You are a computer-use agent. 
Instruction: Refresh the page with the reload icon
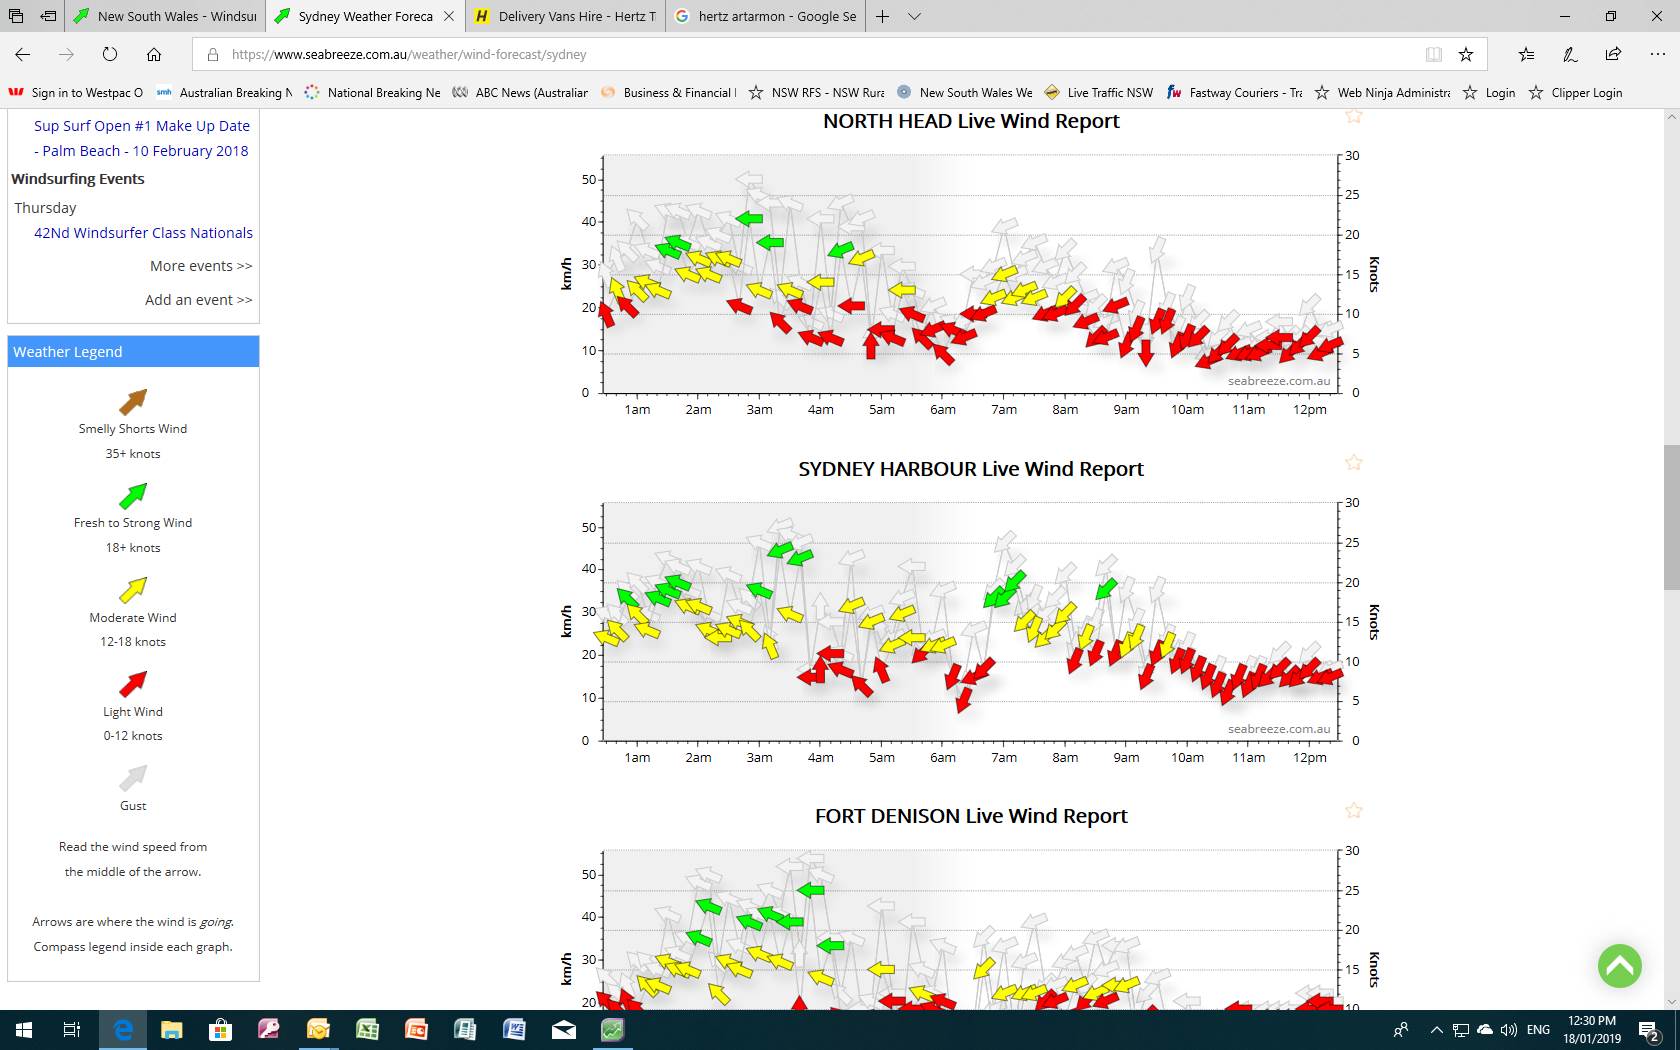point(110,54)
